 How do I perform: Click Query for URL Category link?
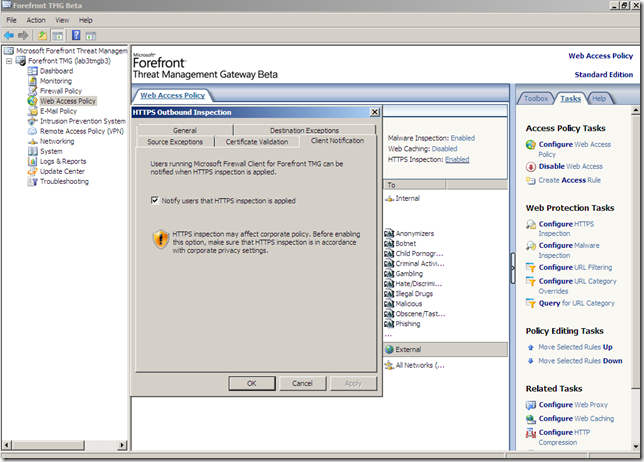click(x=577, y=303)
